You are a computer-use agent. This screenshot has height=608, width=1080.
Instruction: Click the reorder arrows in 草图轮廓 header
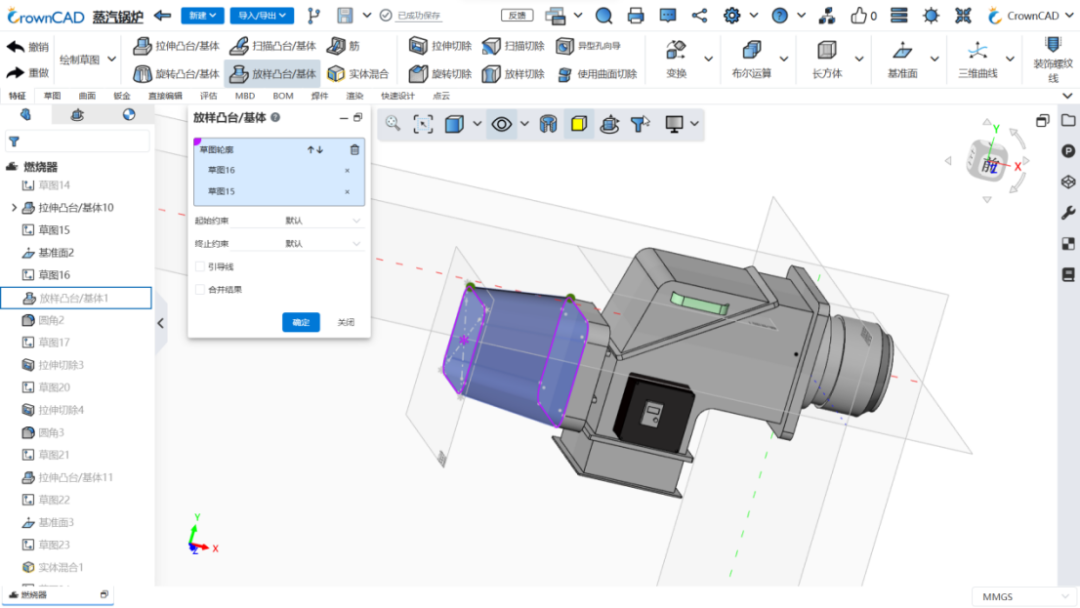point(315,149)
